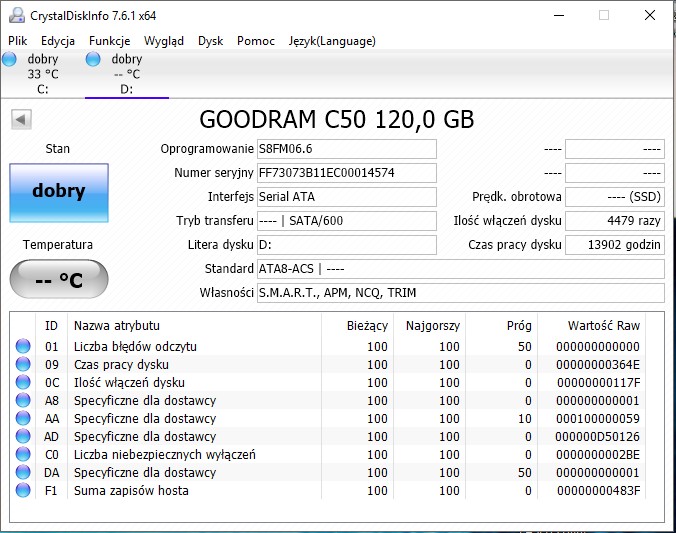The height and width of the screenshot is (533, 676).
Task: Open the Edycja menu
Action: pos(58,41)
